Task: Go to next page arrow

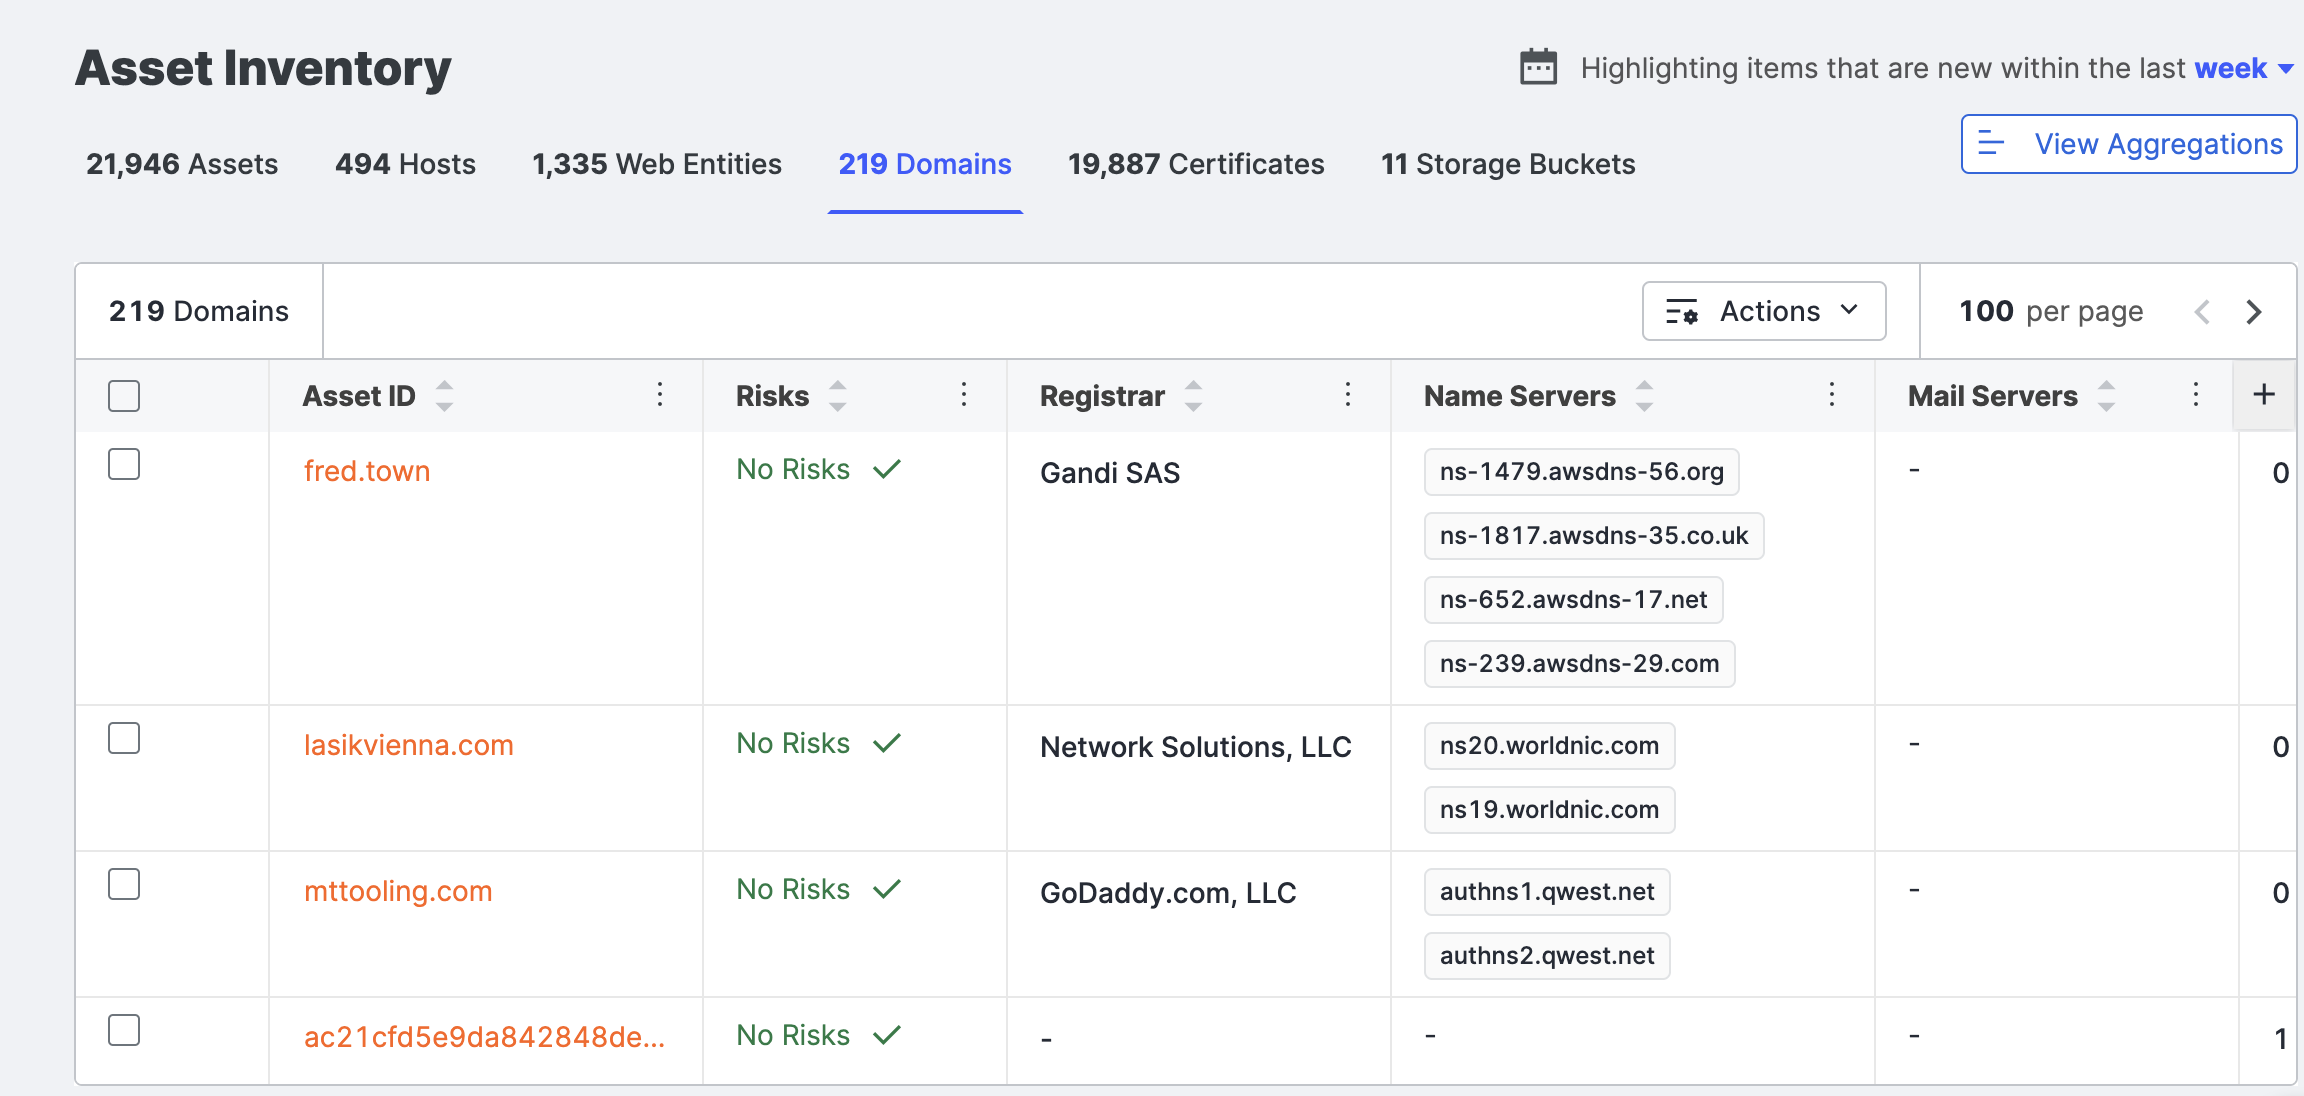Action: (x=2254, y=312)
